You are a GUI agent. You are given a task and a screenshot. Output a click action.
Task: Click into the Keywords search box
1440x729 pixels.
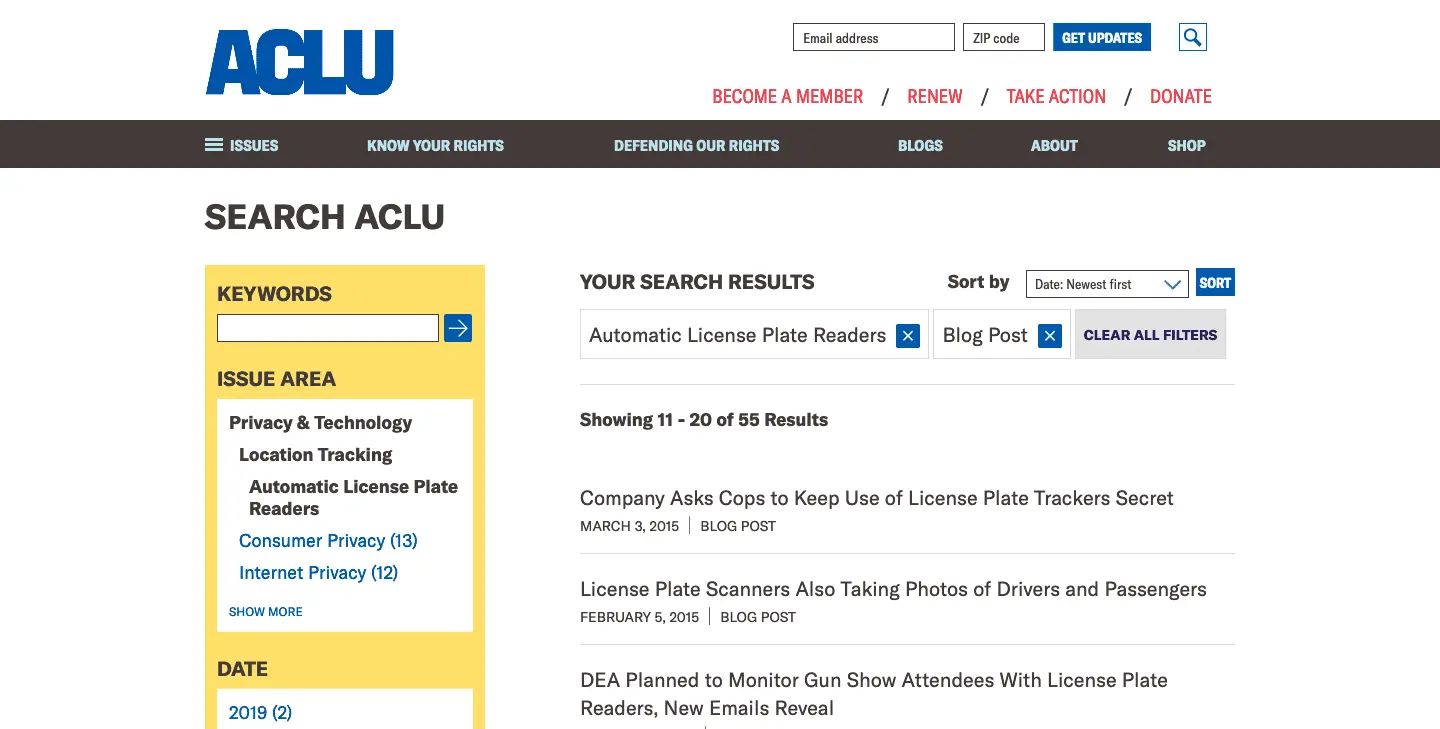coord(327,328)
